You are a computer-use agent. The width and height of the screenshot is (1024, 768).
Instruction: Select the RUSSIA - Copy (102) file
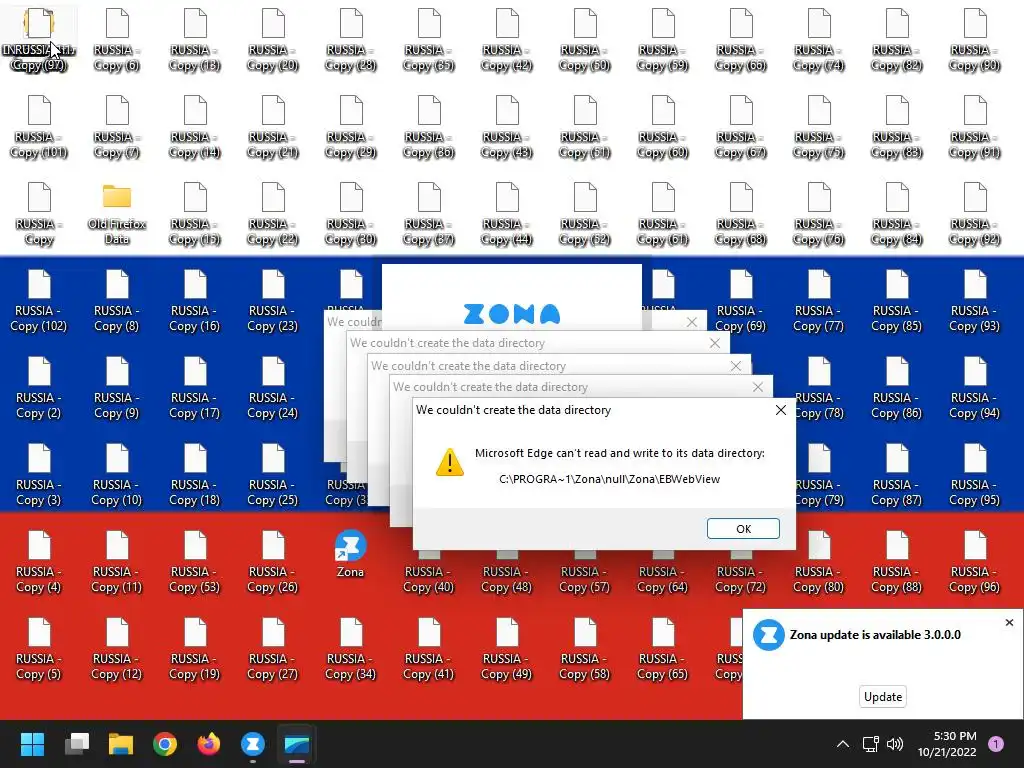click(x=39, y=300)
